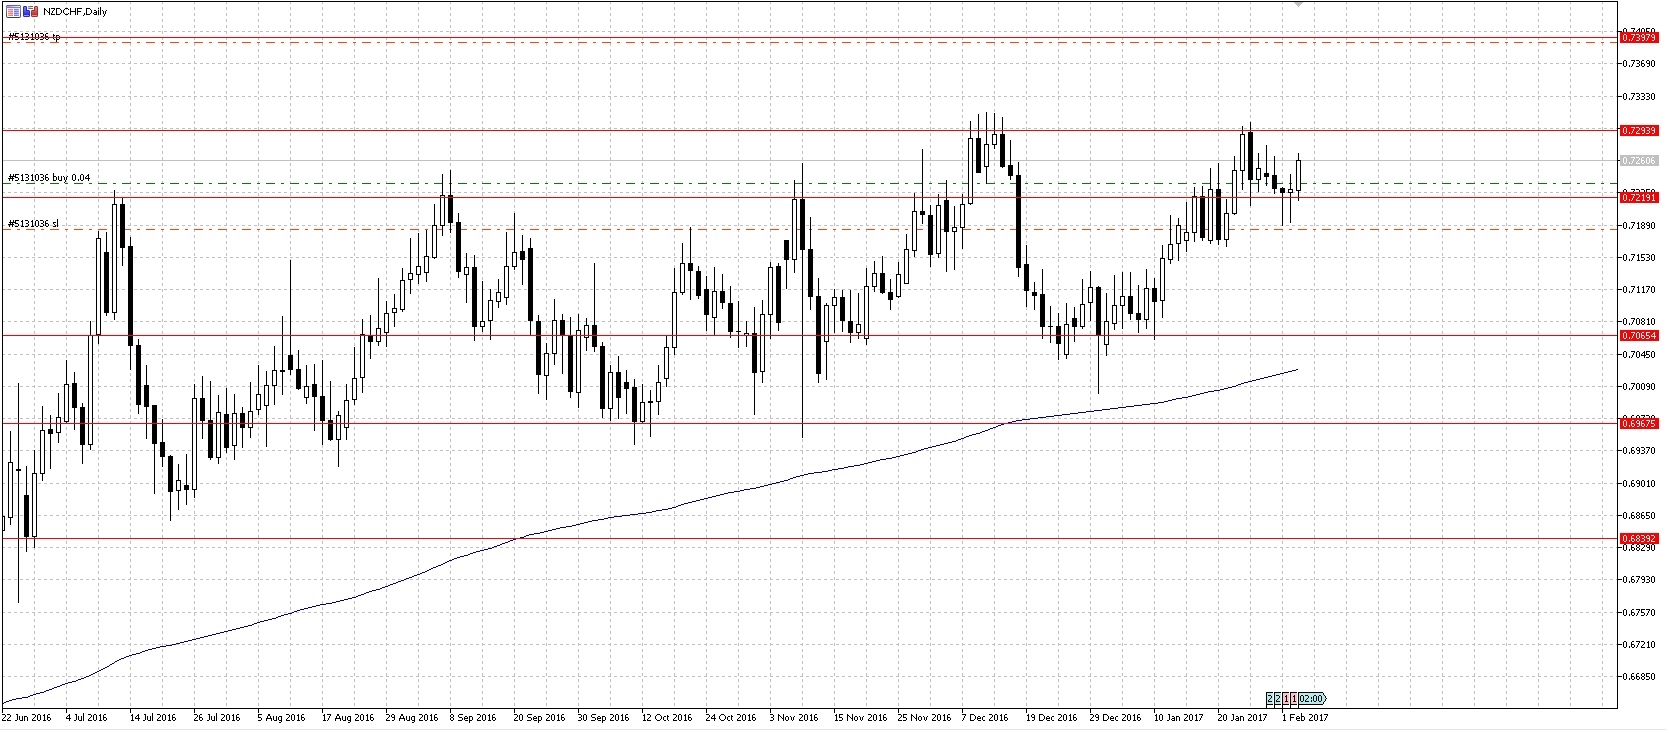This screenshot has height=733, width=1669.
Task: Click the 0.71530 price scale value
Action: pyautogui.click(x=1639, y=258)
